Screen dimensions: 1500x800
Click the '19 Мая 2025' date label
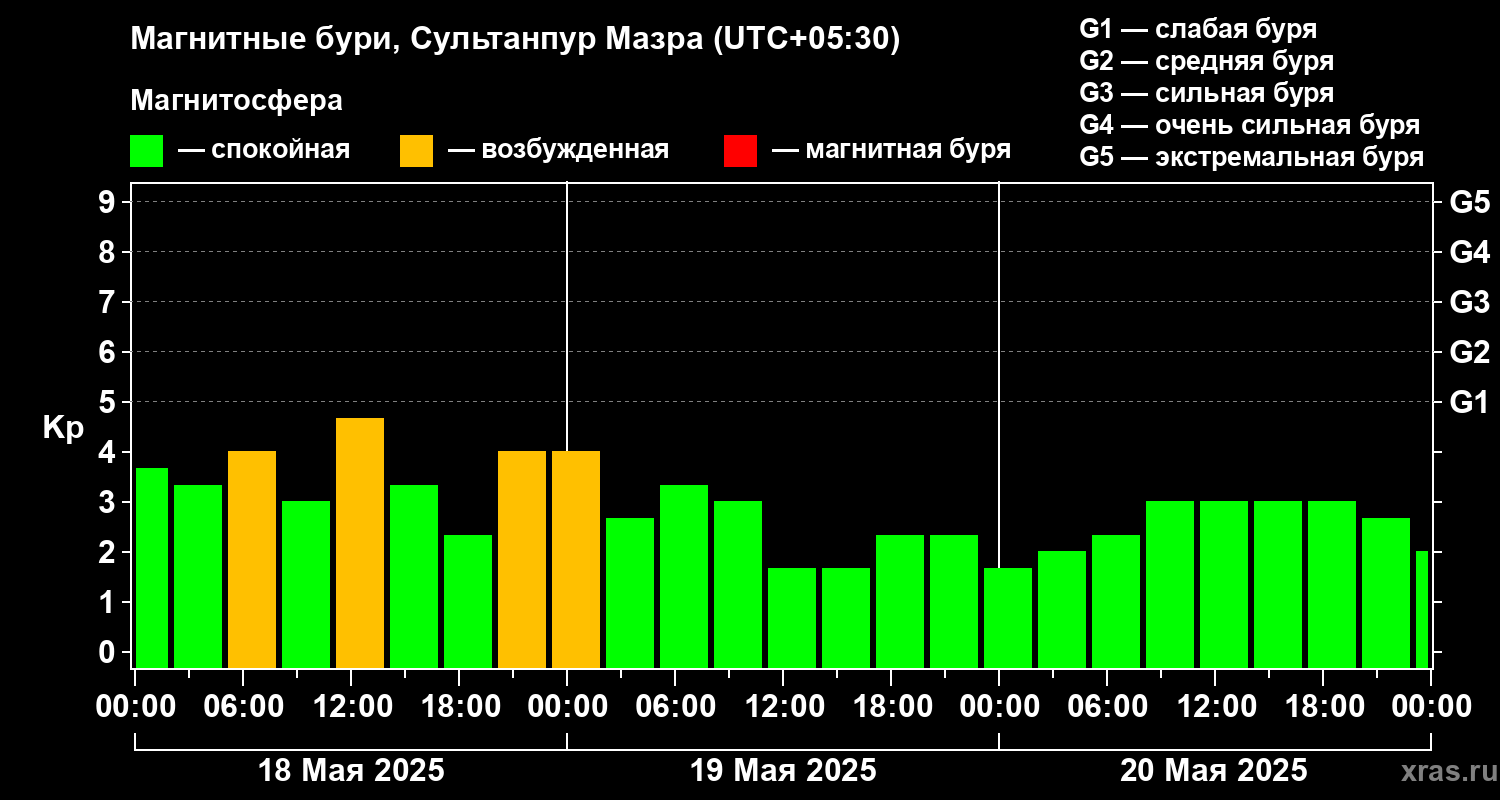click(x=783, y=771)
